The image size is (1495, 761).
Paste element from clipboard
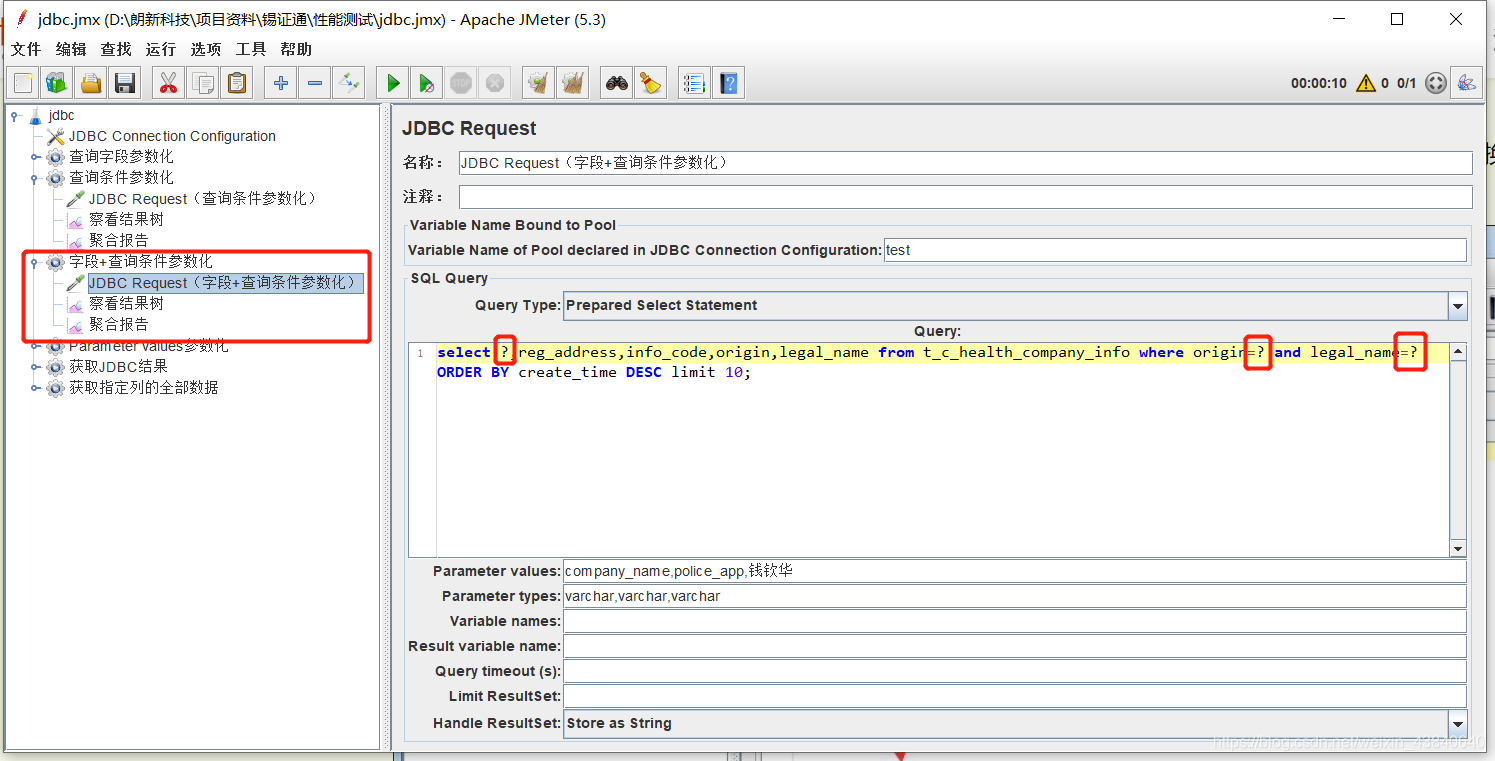[x=236, y=83]
